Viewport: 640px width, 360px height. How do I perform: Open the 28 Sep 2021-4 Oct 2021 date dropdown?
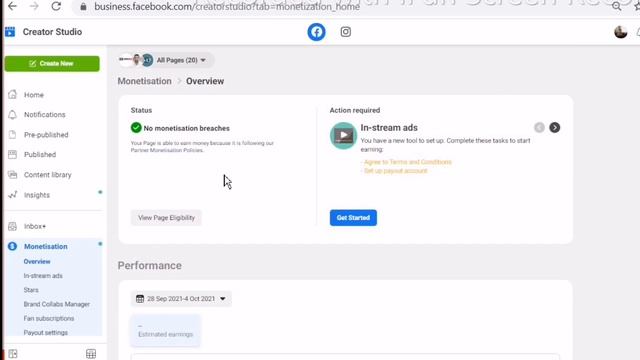click(x=181, y=299)
